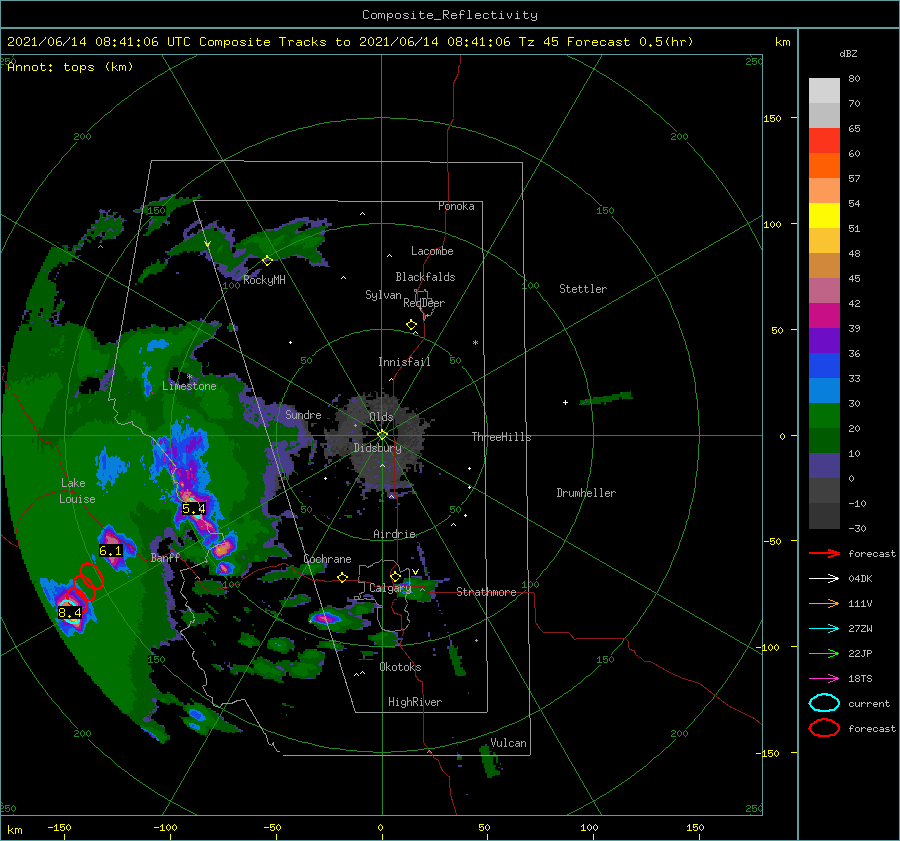Click the red forecast ellipse legend icon
Viewport: 900px width, 841px height.
pos(824,728)
